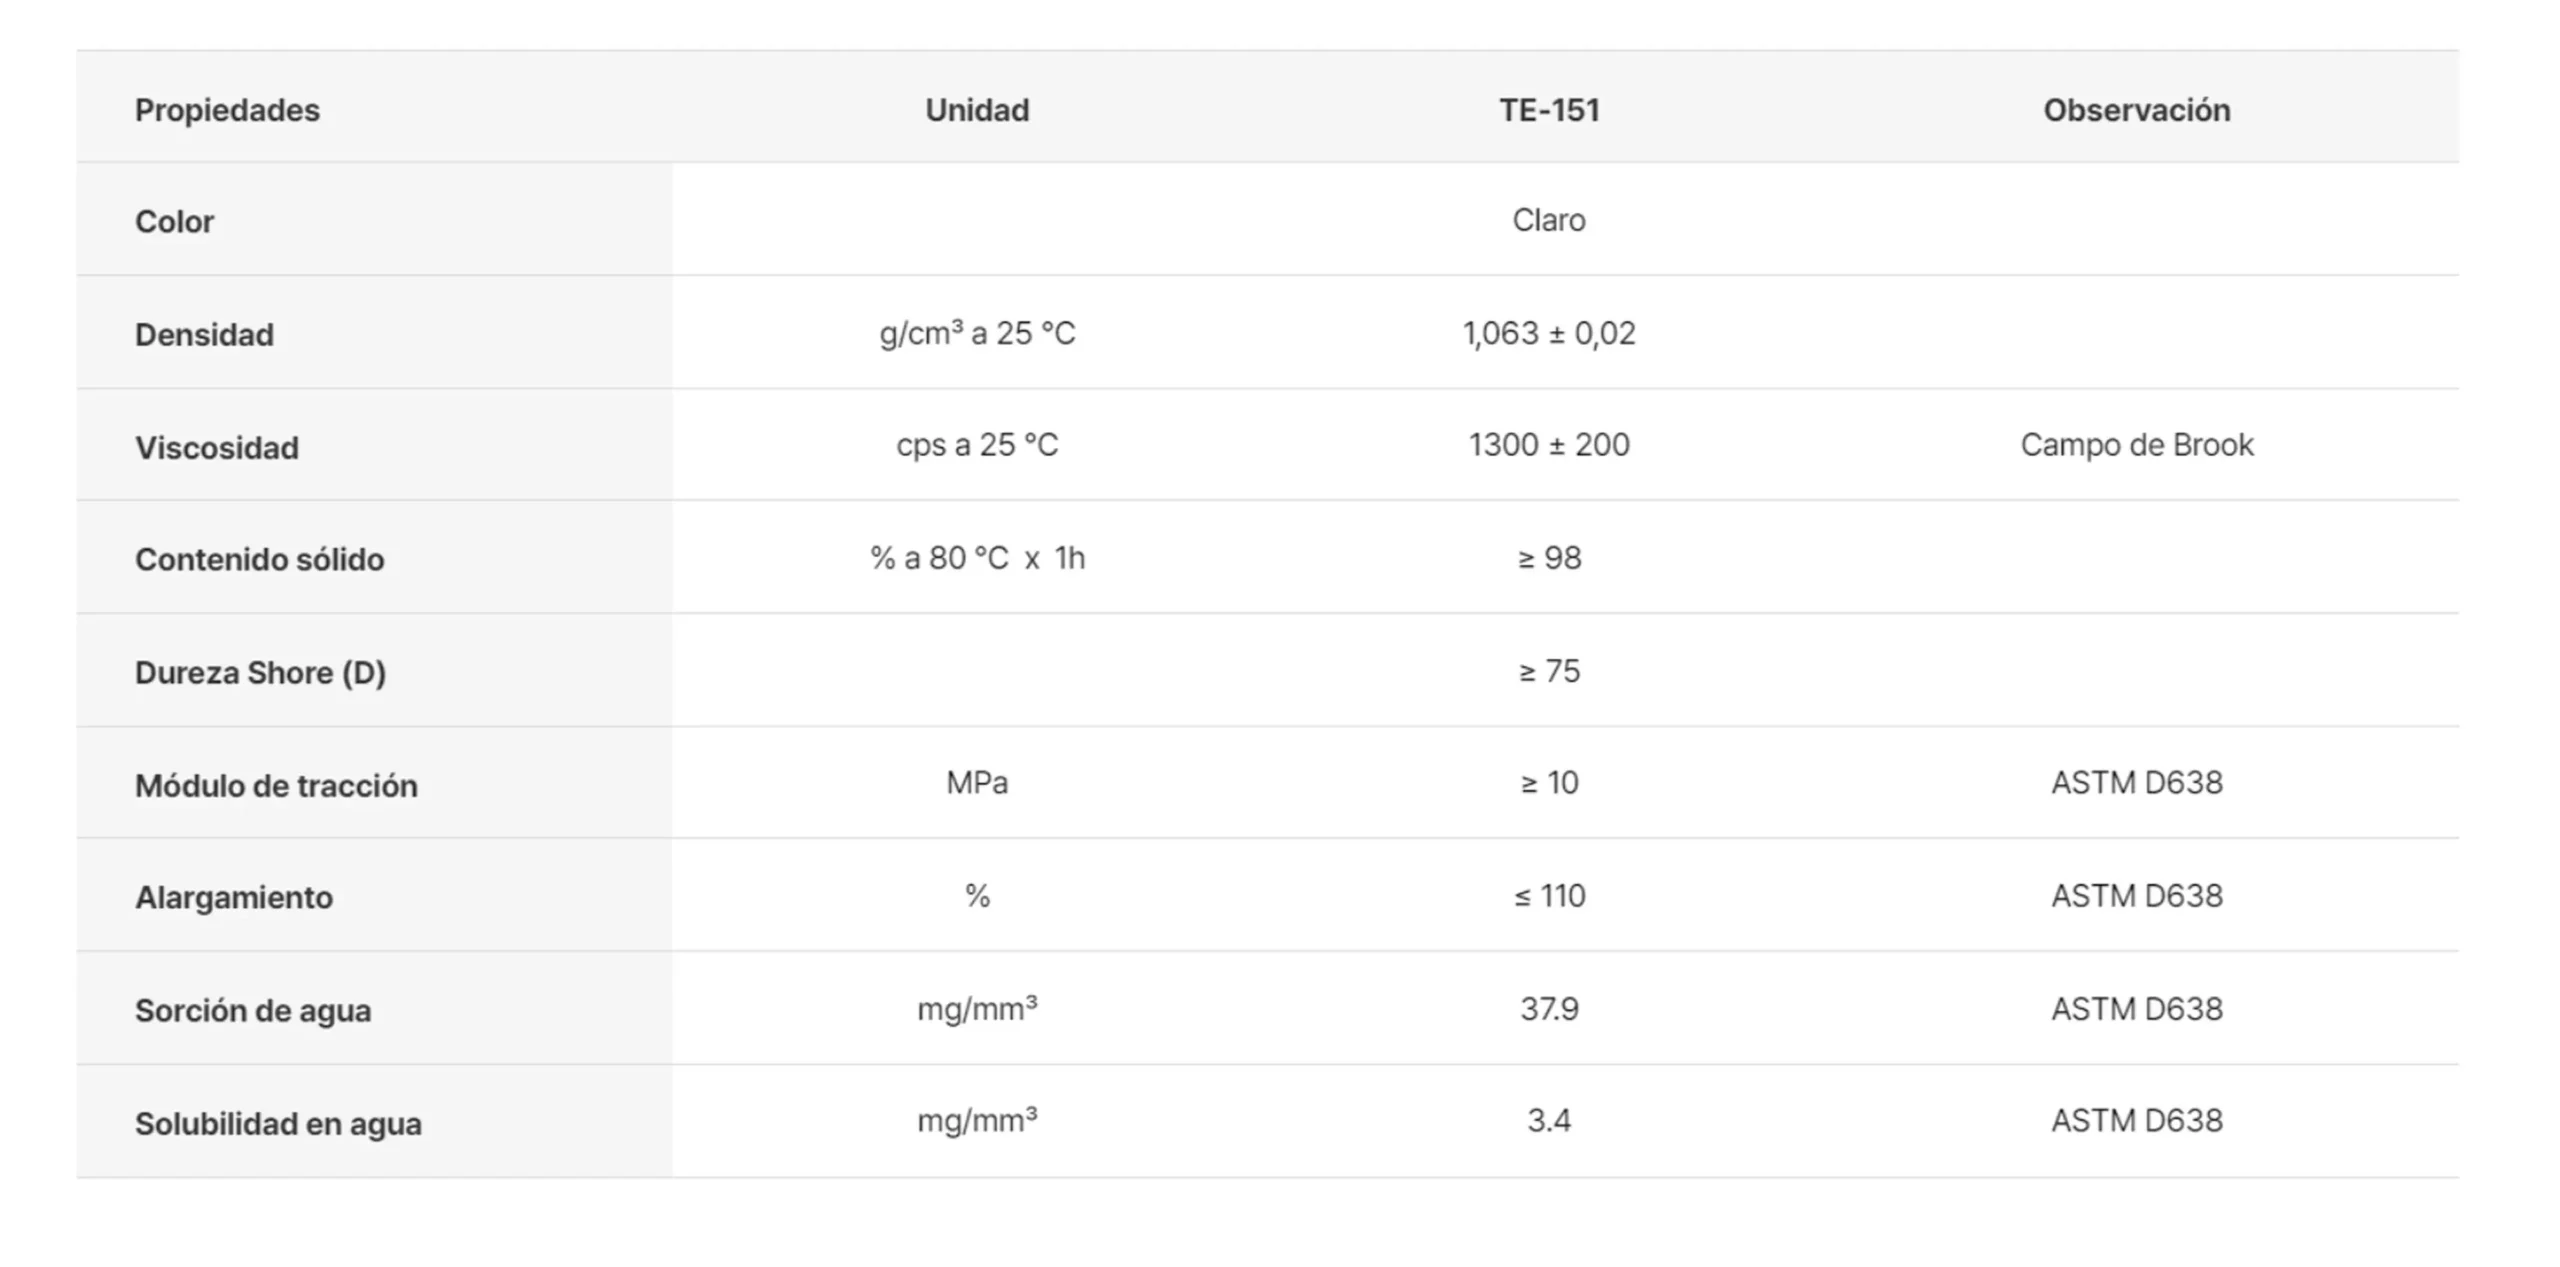Select the ≤ 110 elongation value
The image size is (2560, 1267).
tap(1548, 896)
